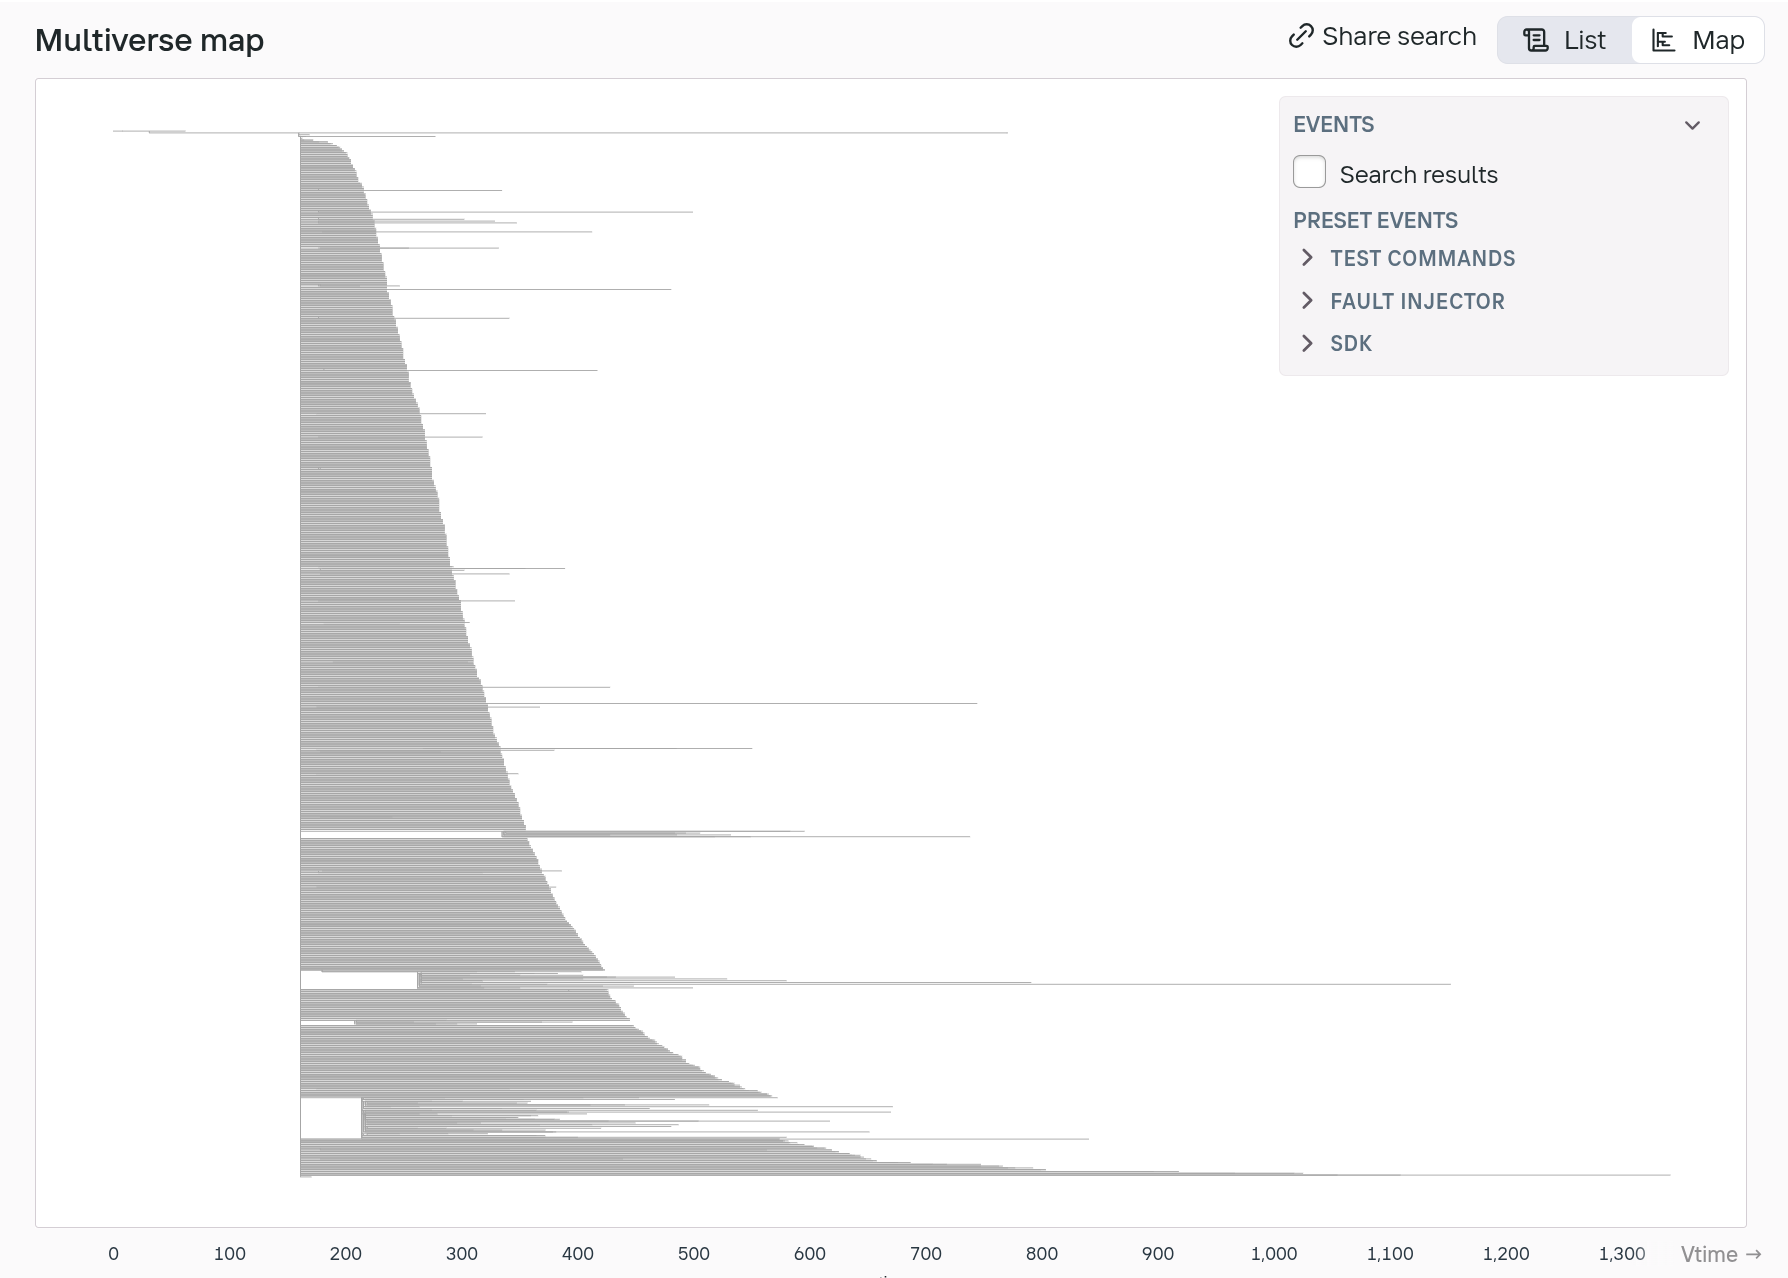Click the Map view chart icon
This screenshot has width=1788, height=1278.
pyautogui.click(x=1663, y=40)
